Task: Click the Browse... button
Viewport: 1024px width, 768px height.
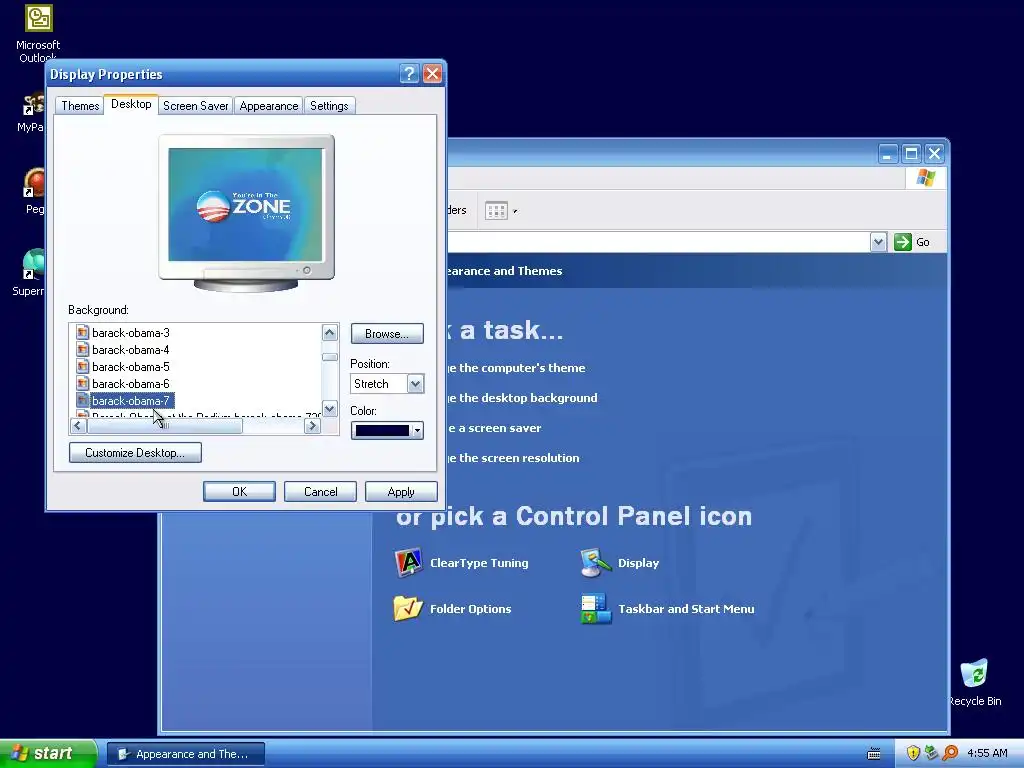Action: (x=387, y=334)
